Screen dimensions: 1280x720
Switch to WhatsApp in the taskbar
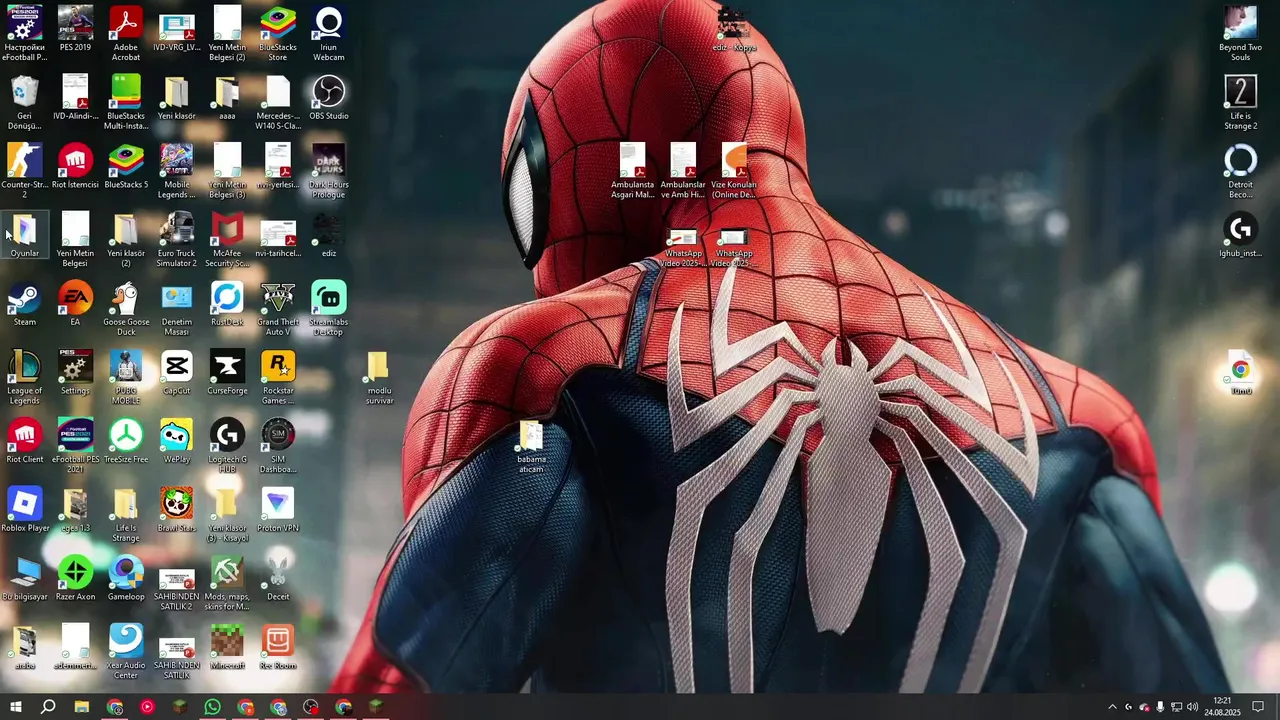tap(212, 707)
